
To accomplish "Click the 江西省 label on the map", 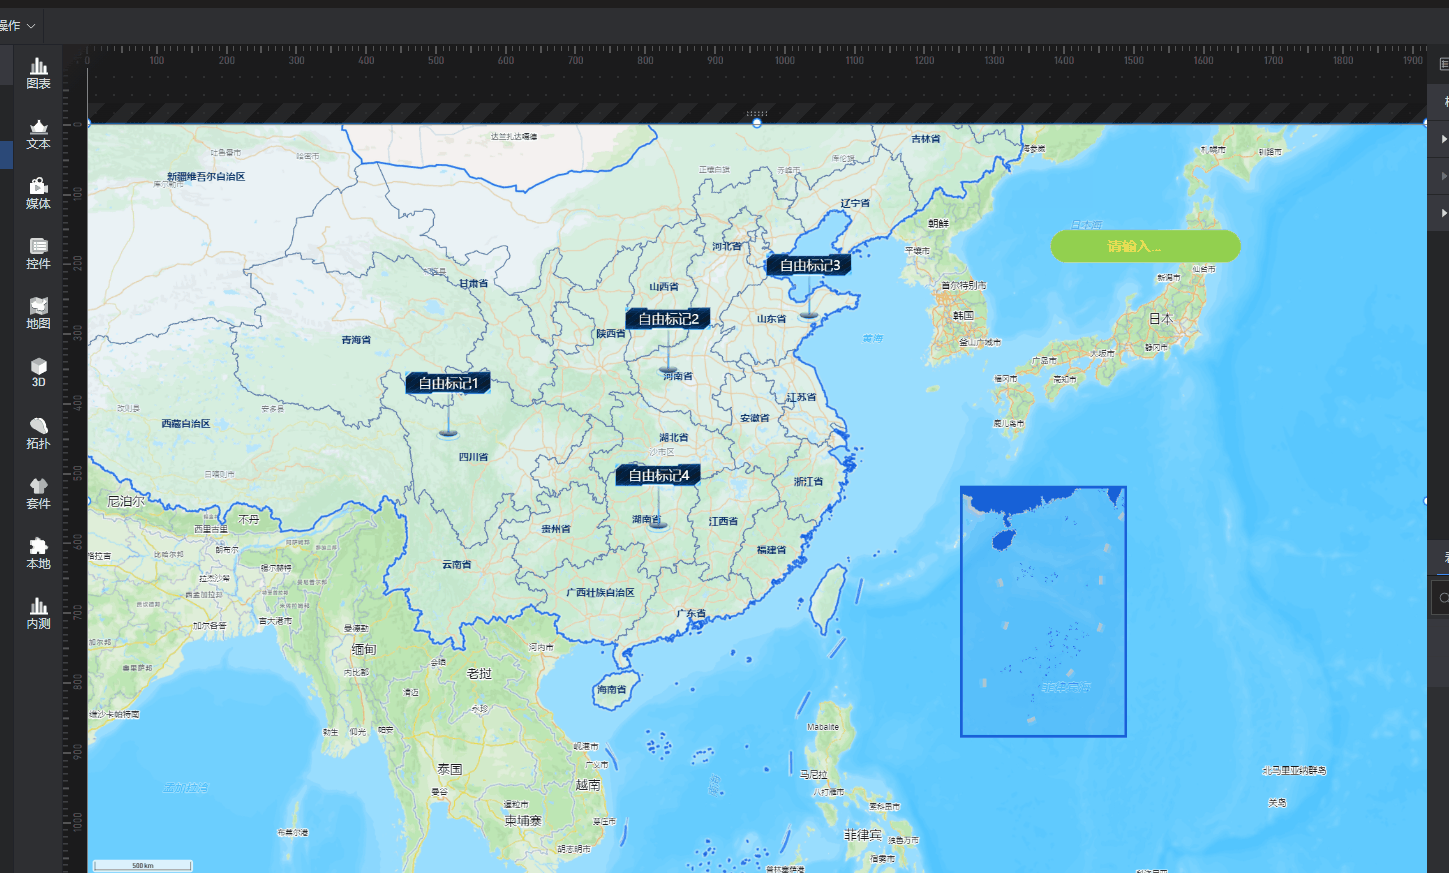I will pyautogui.click(x=723, y=522).
